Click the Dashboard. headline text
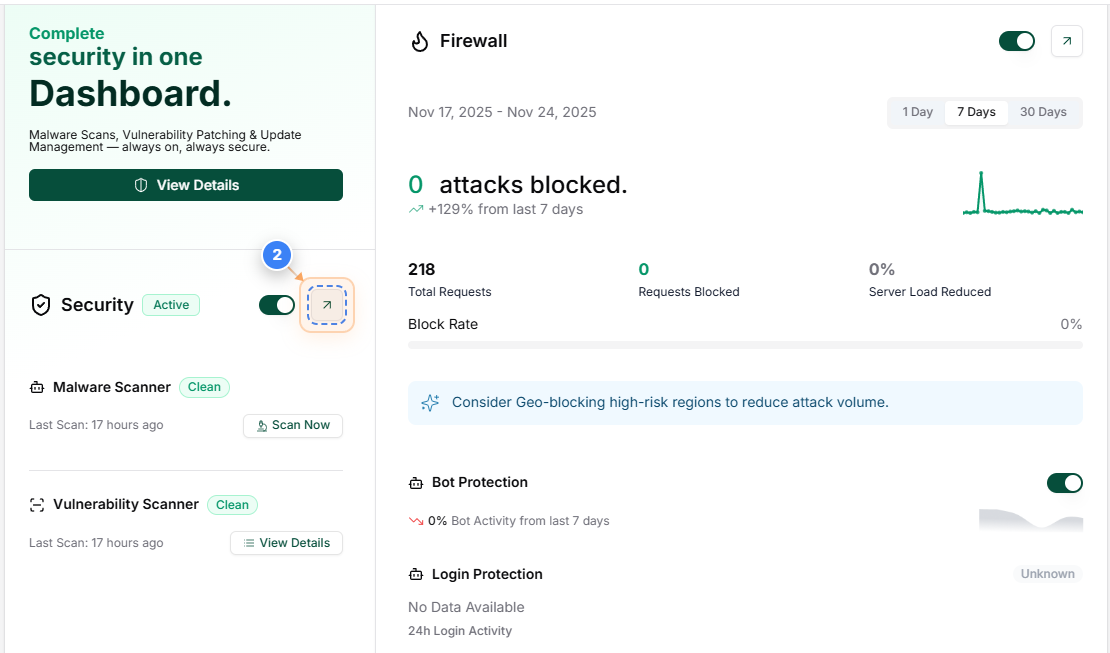1110x653 pixels. tap(130, 93)
